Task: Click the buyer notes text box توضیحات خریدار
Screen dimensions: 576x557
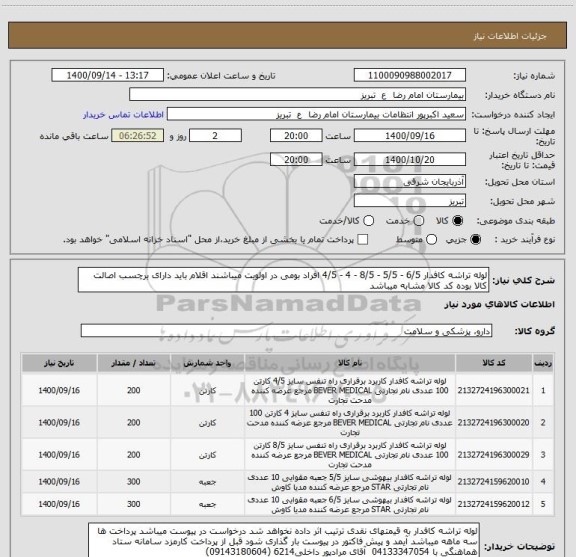Action: coord(284,540)
